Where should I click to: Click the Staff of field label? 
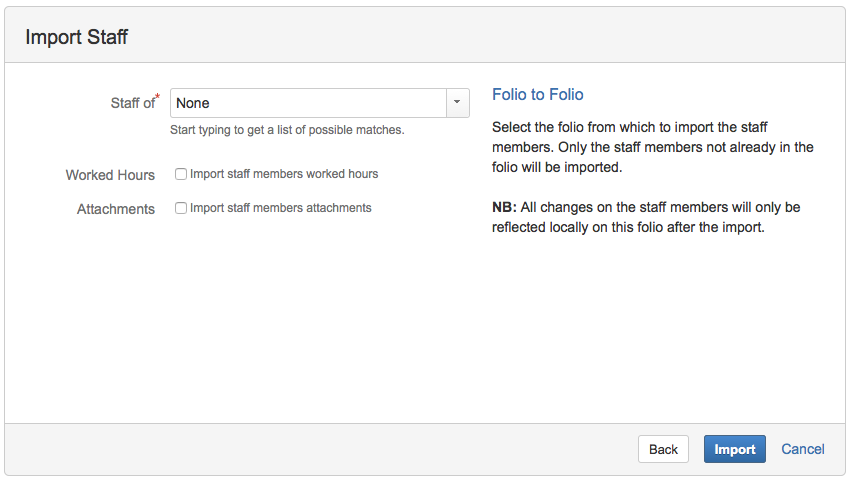click(x=132, y=103)
